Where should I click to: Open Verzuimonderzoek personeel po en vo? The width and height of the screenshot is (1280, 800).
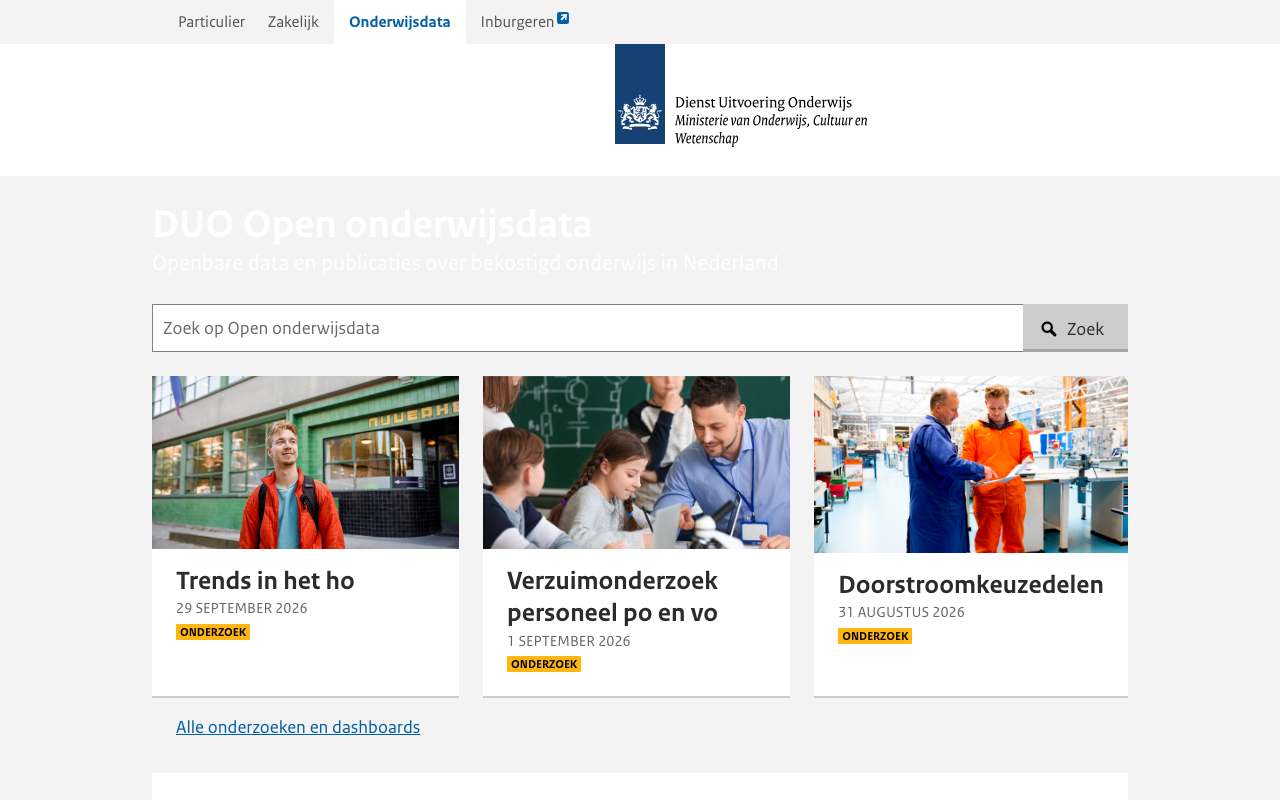click(612, 597)
